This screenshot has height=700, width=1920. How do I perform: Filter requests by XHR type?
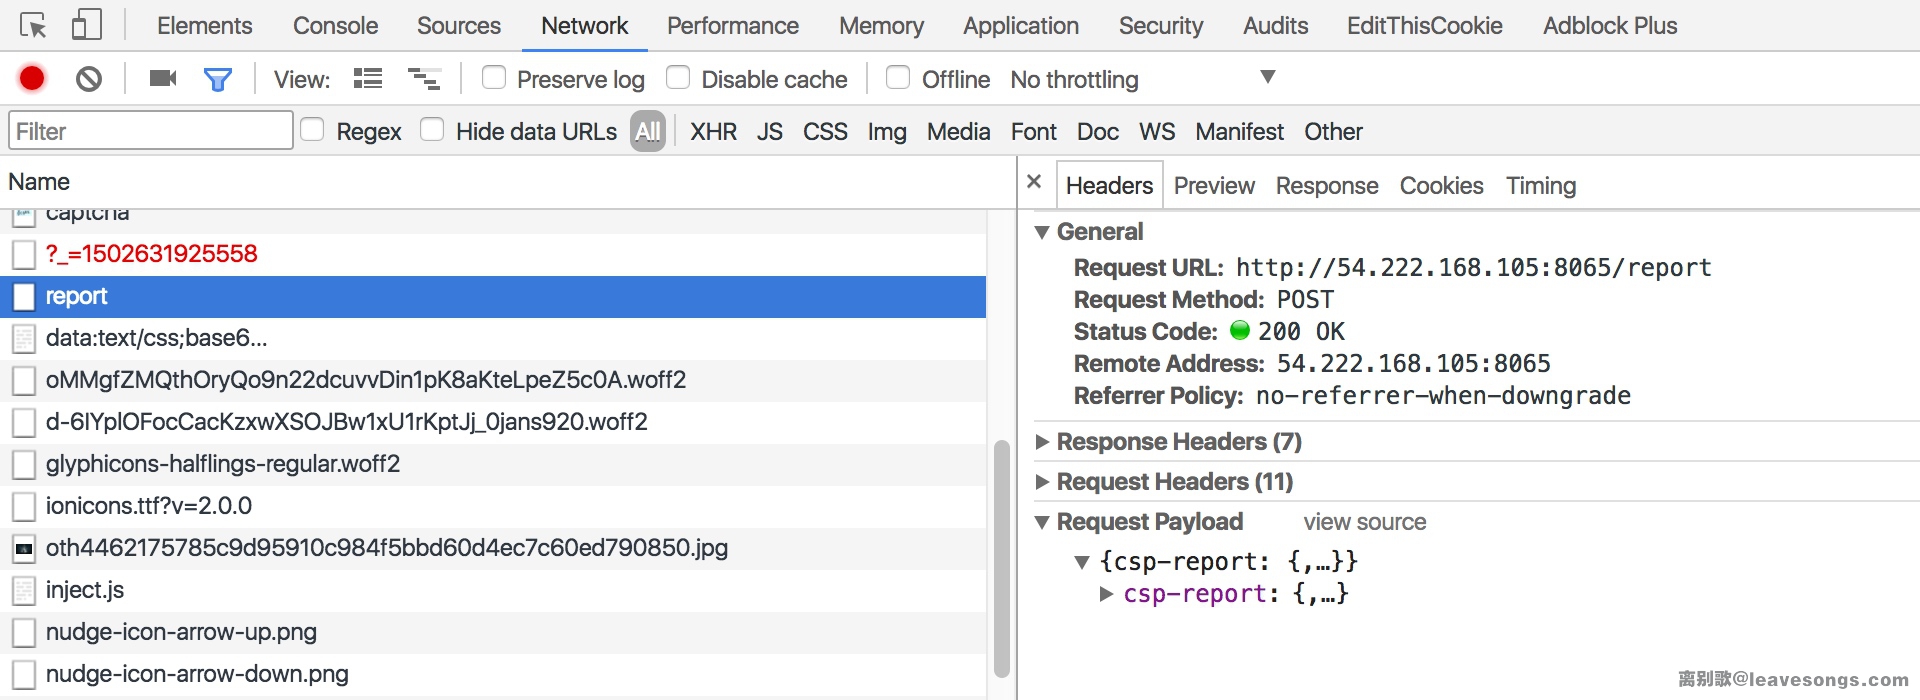[x=713, y=132]
